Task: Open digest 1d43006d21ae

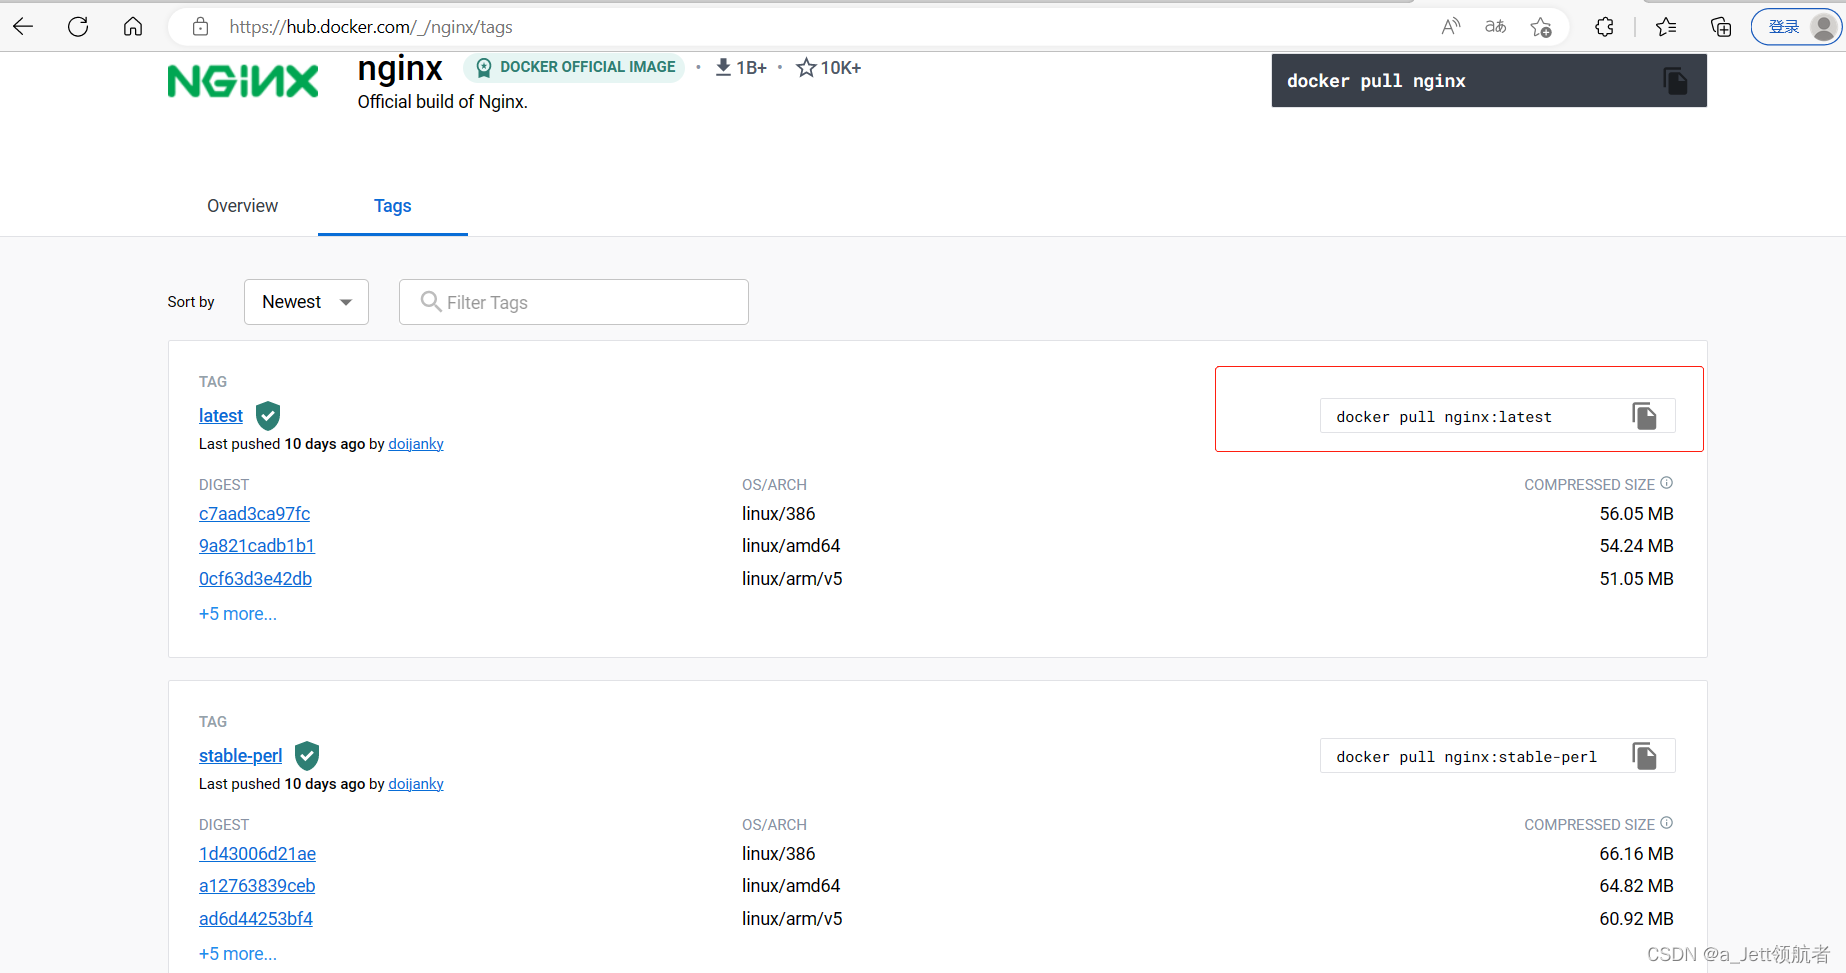Action: click(x=257, y=854)
